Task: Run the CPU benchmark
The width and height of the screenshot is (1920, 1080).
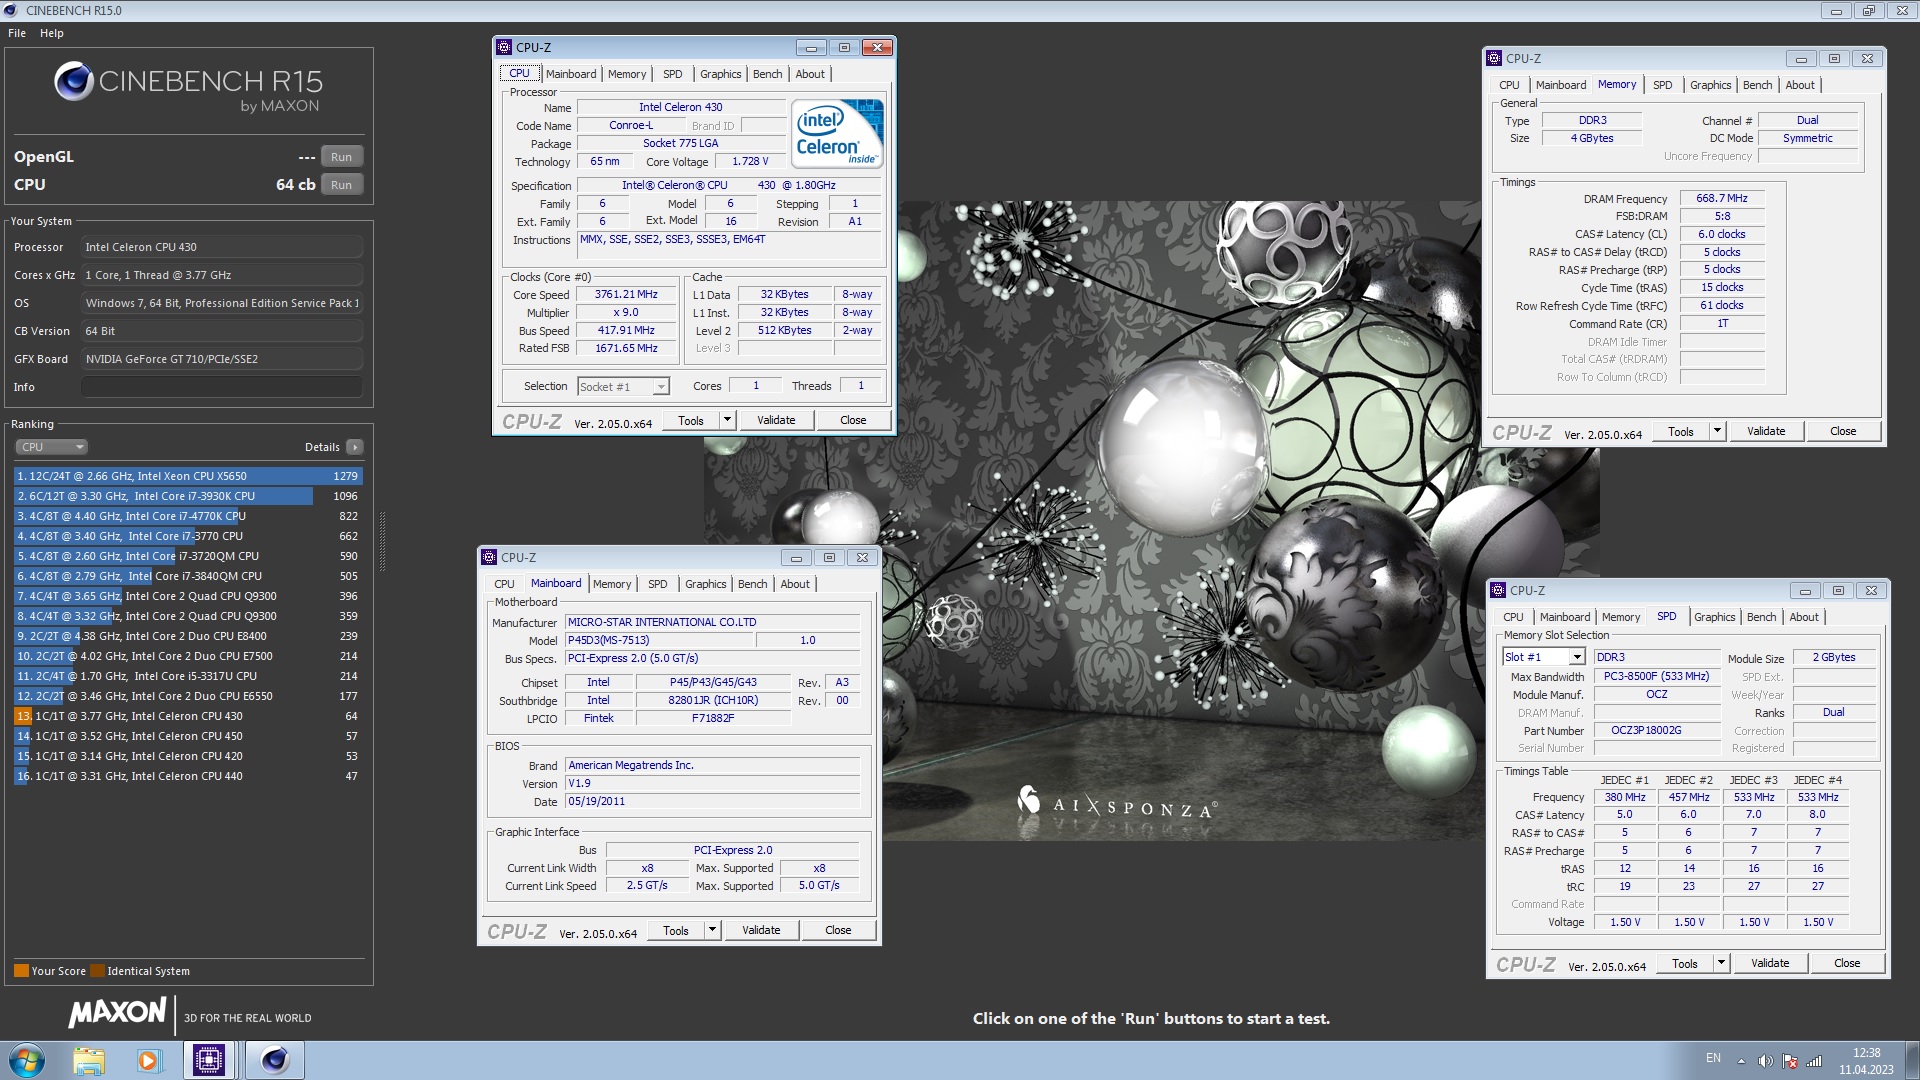Action: point(341,185)
